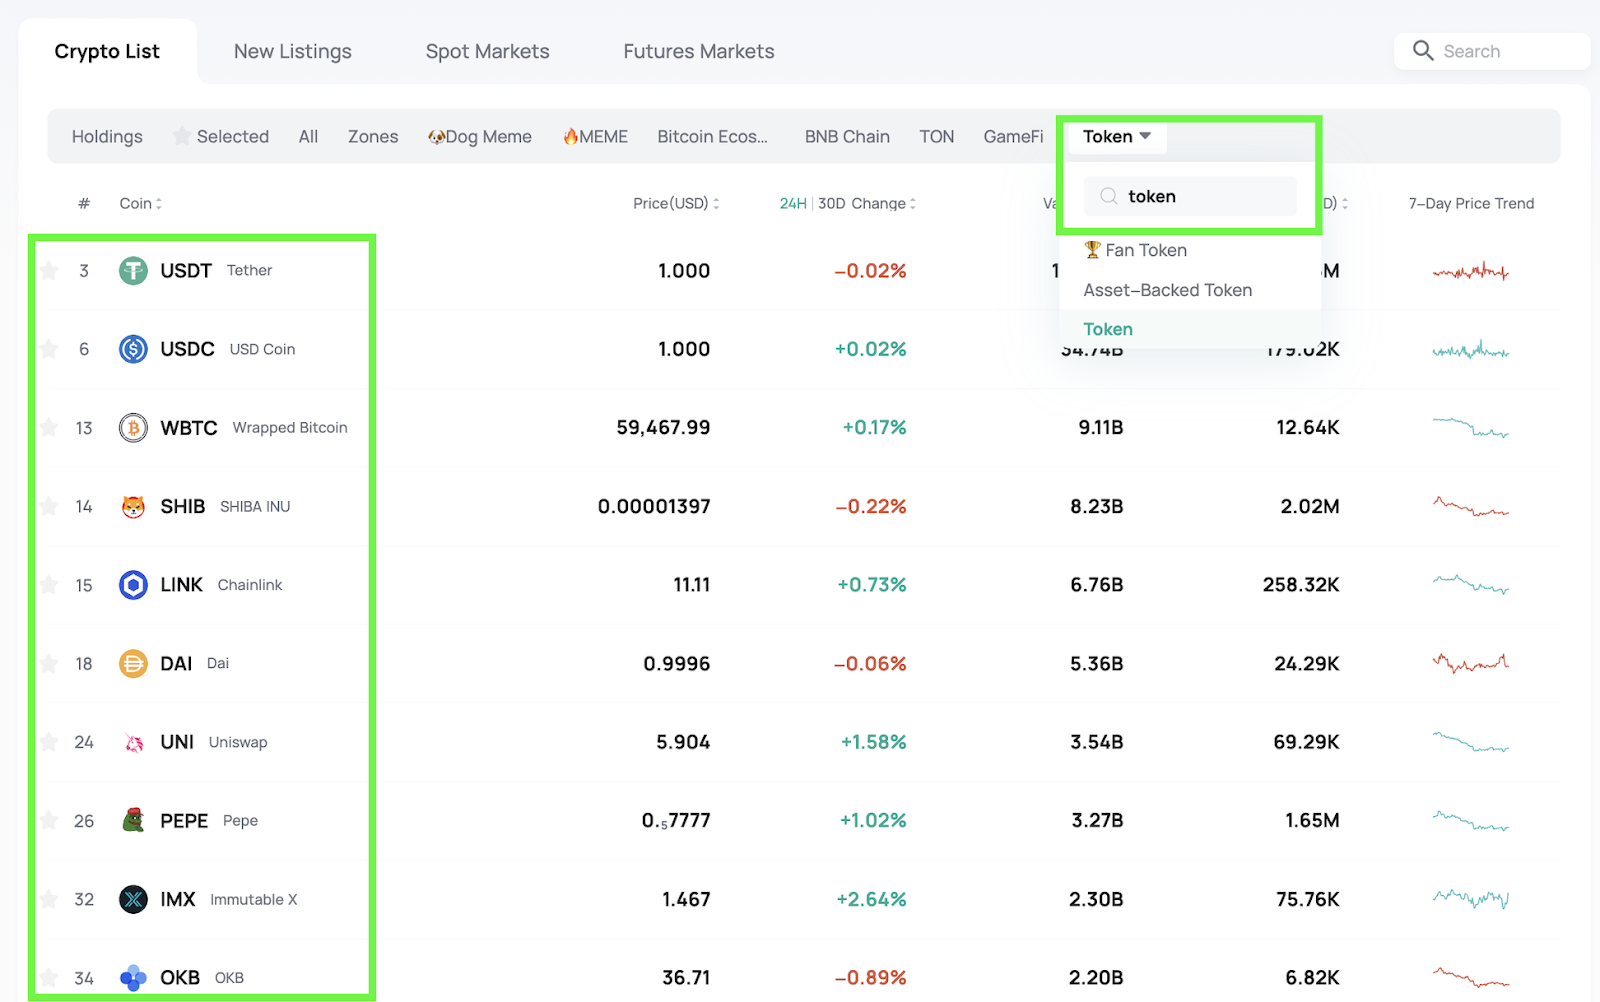Filter by BNB Chain category
The width and height of the screenshot is (1600, 1002).
coord(847,136)
